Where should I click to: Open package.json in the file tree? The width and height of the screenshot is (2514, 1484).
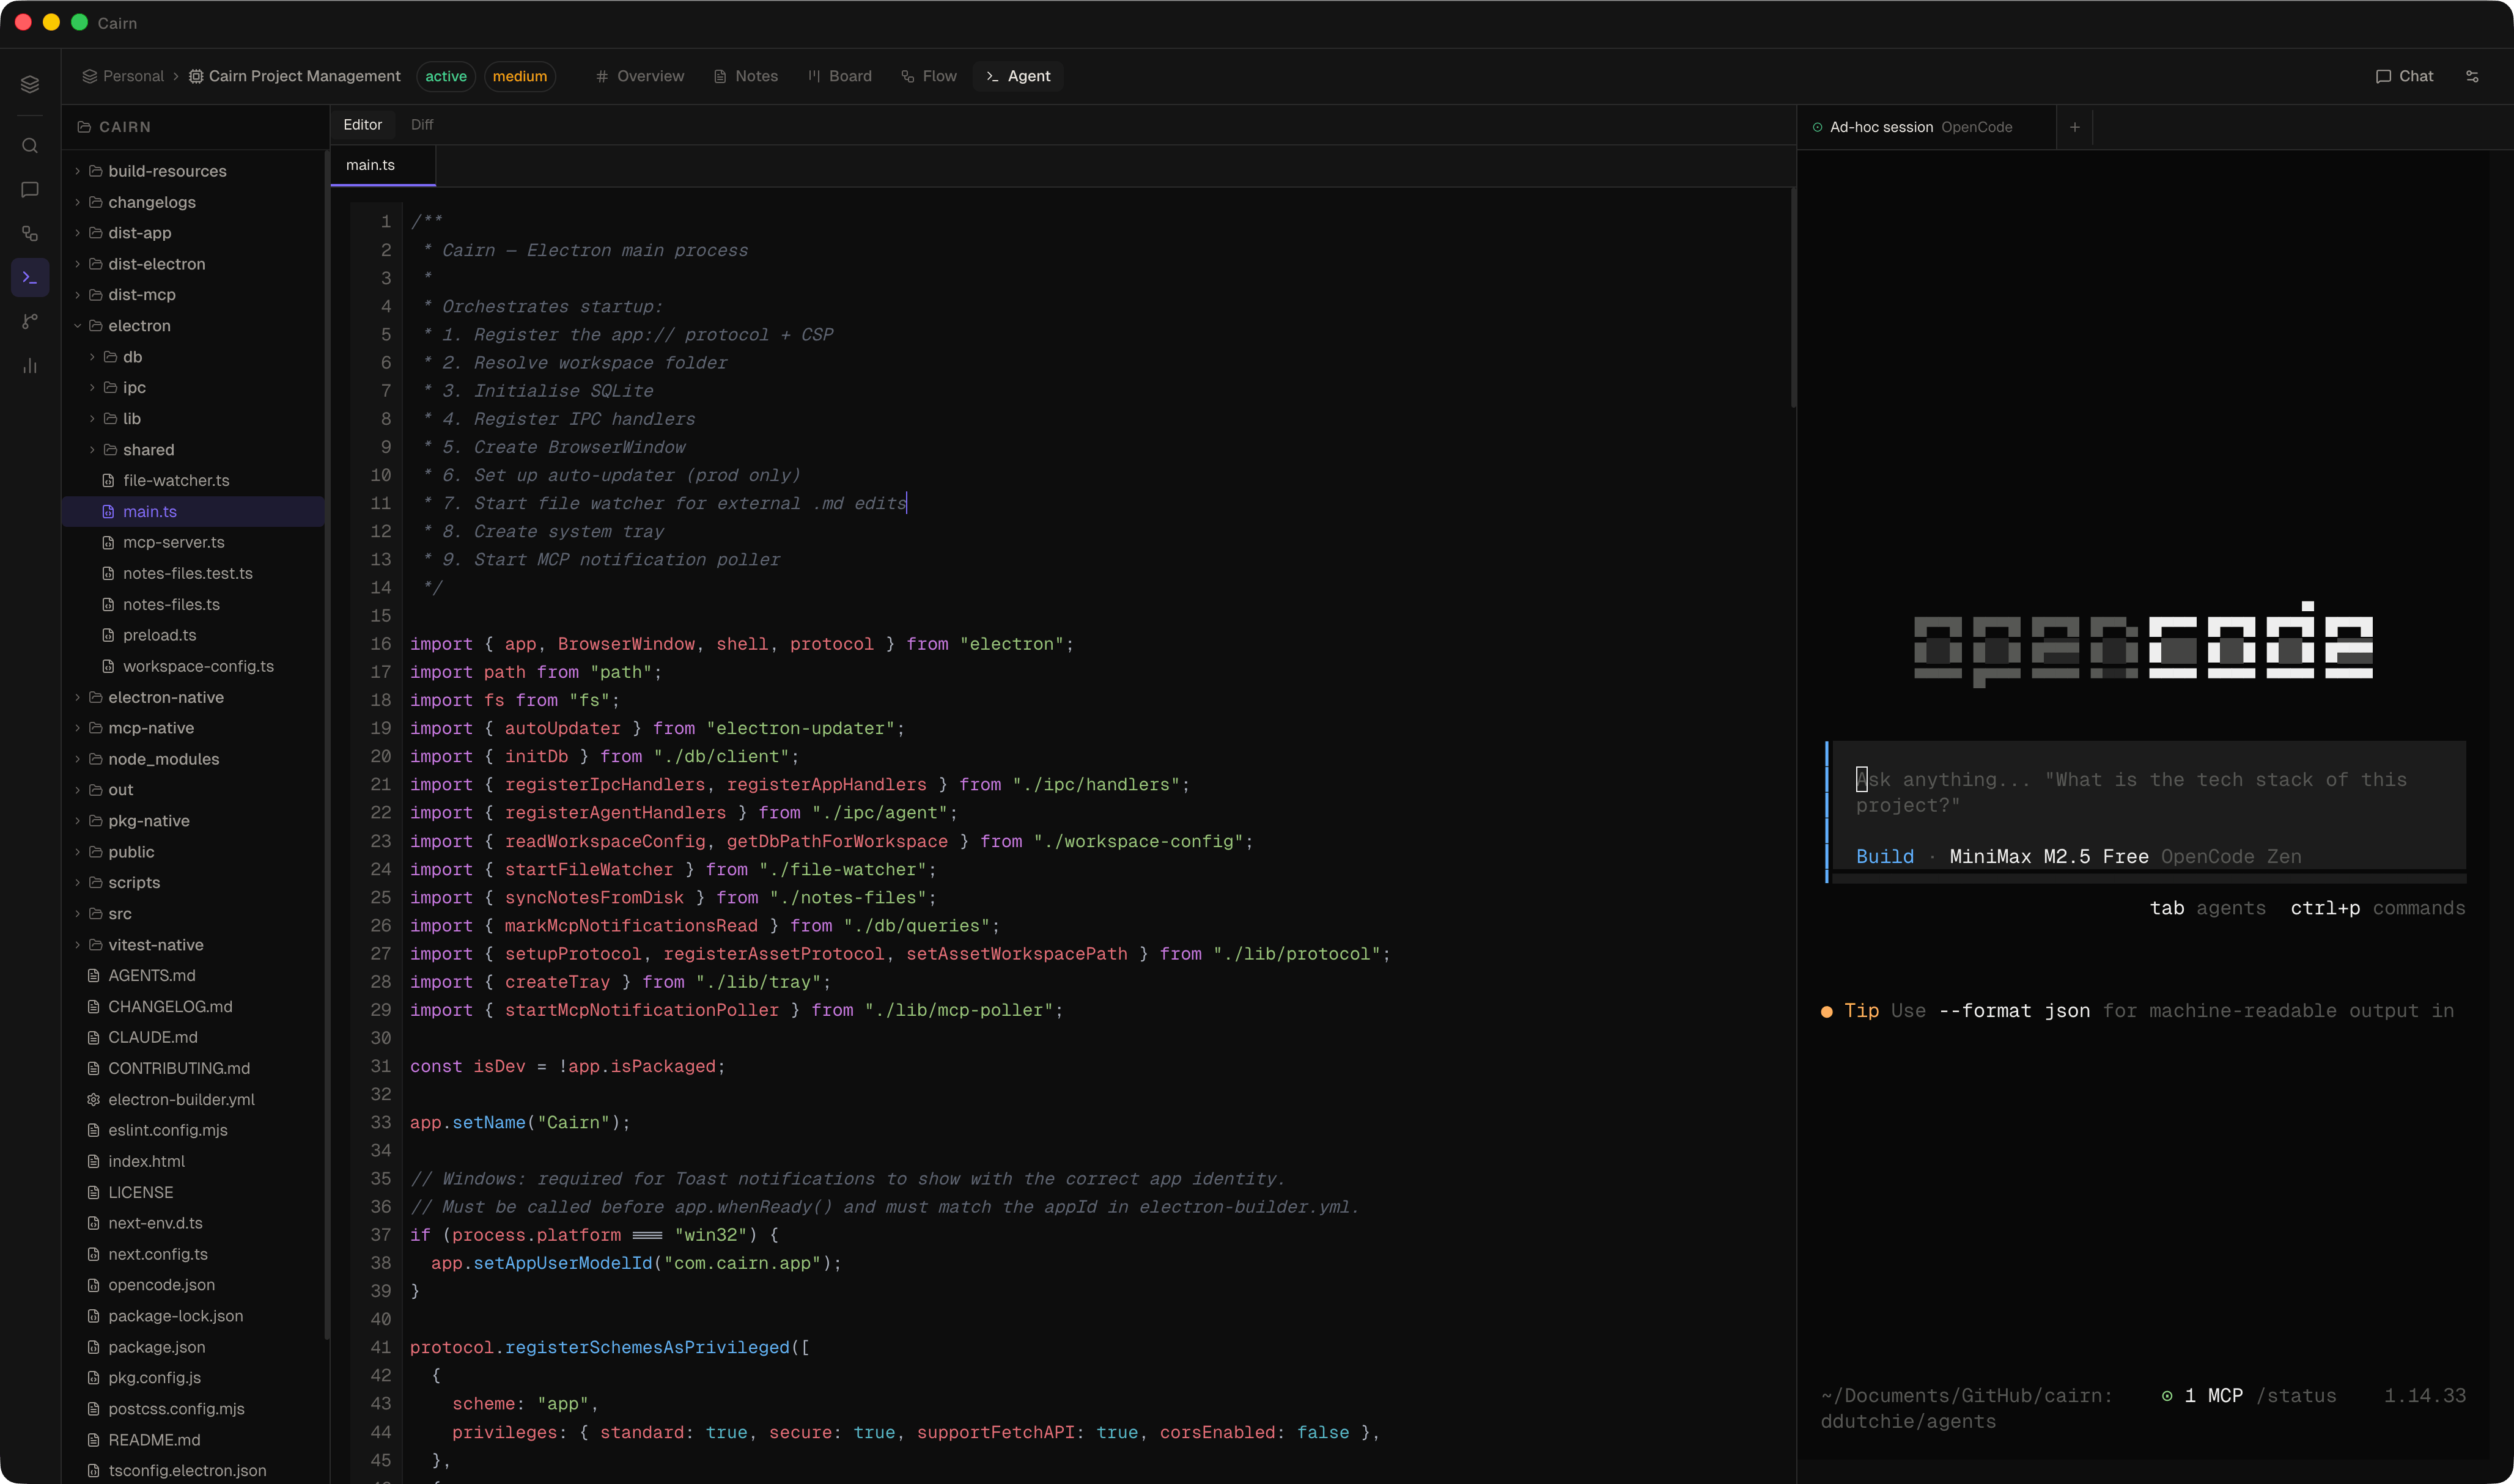coord(194,1347)
